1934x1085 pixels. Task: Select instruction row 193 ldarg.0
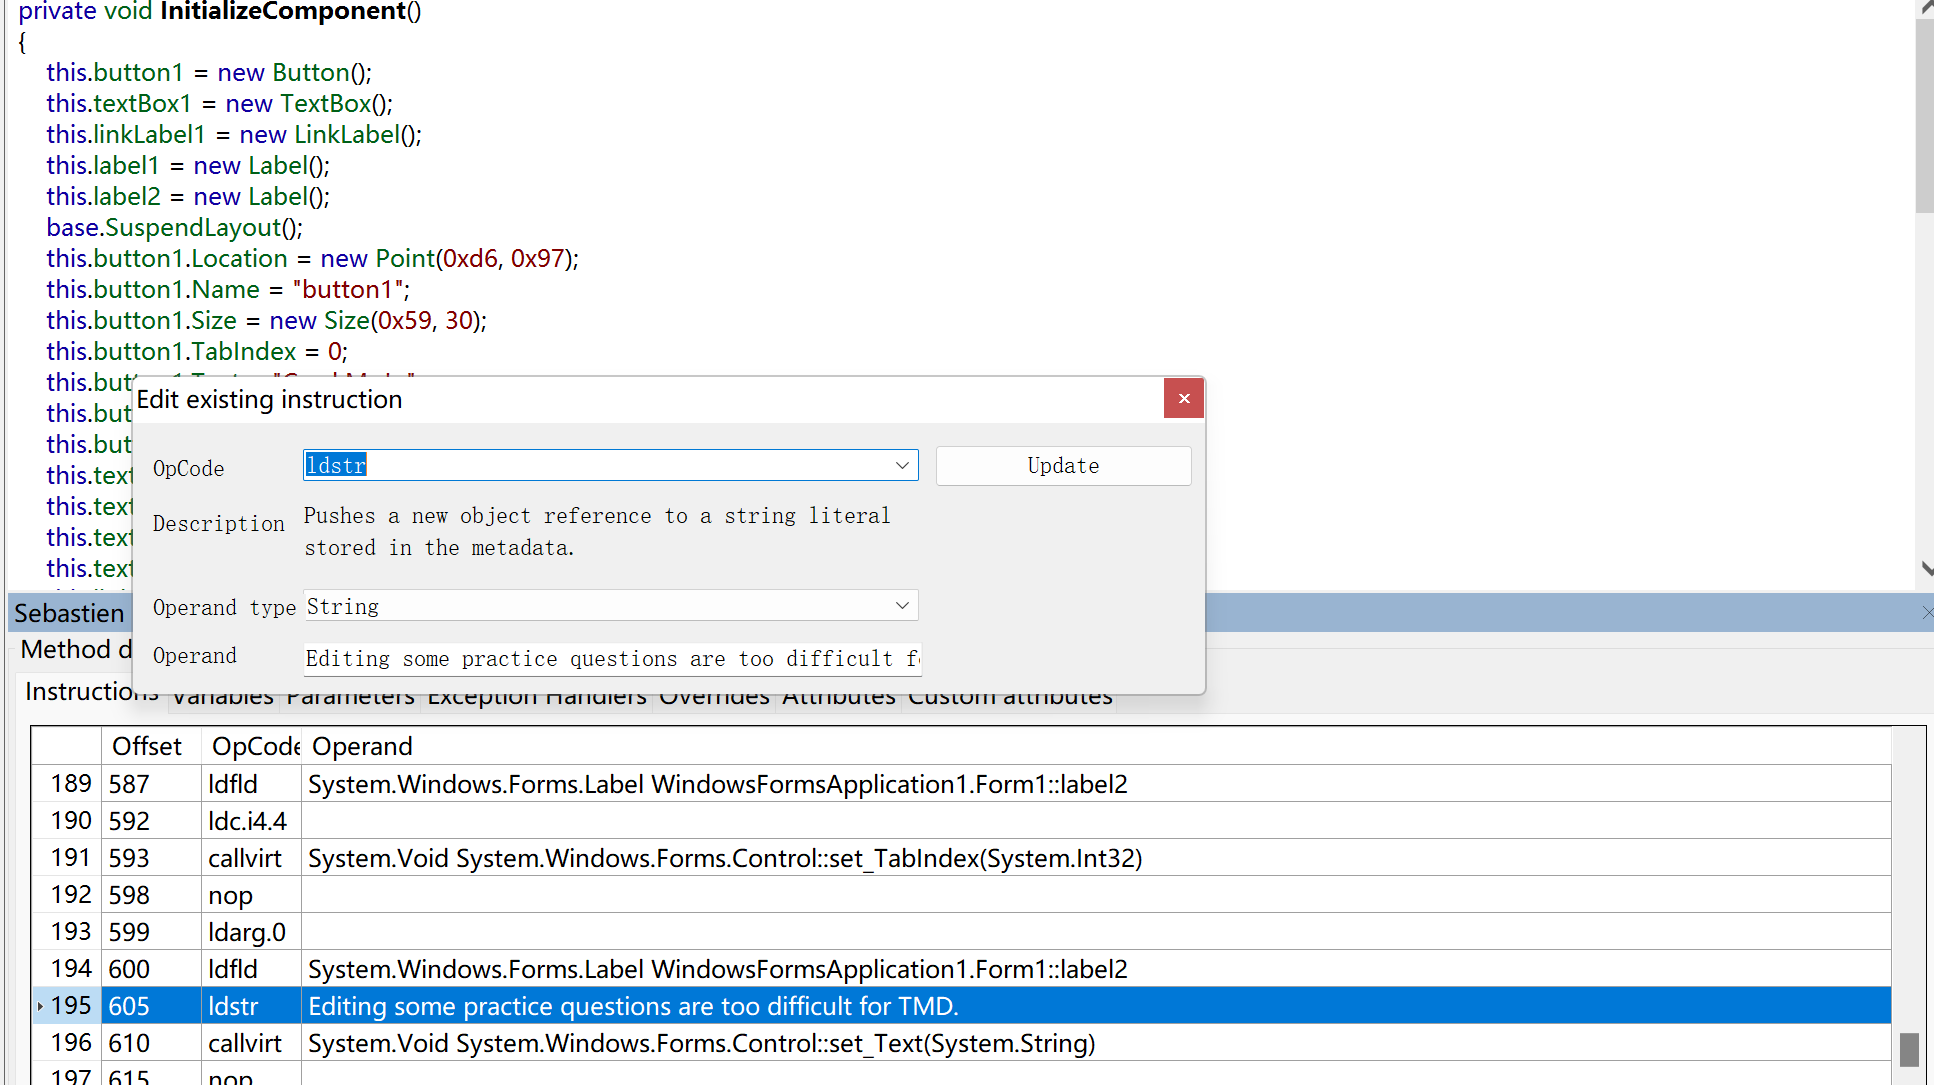962,932
